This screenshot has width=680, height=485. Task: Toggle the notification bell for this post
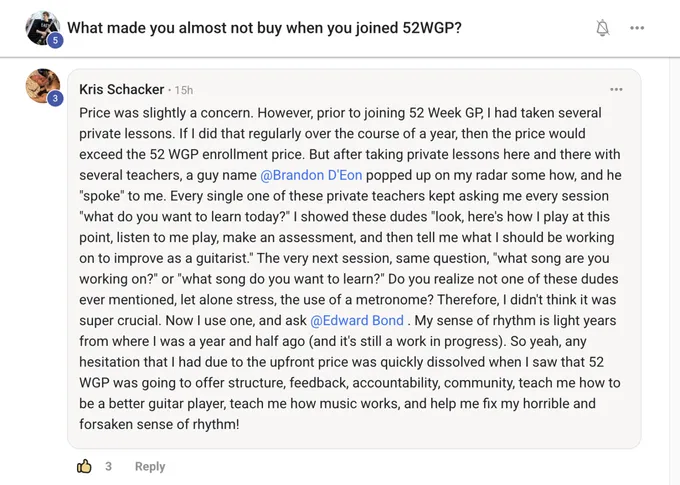pyautogui.click(x=603, y=28)
